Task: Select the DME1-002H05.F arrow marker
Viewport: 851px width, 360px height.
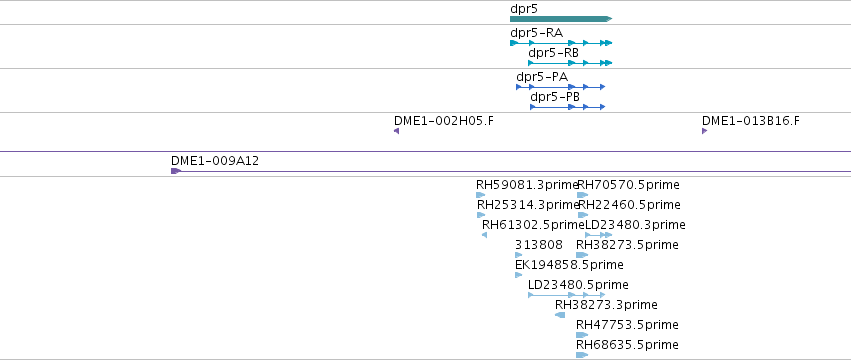Action: click(396, 131)
